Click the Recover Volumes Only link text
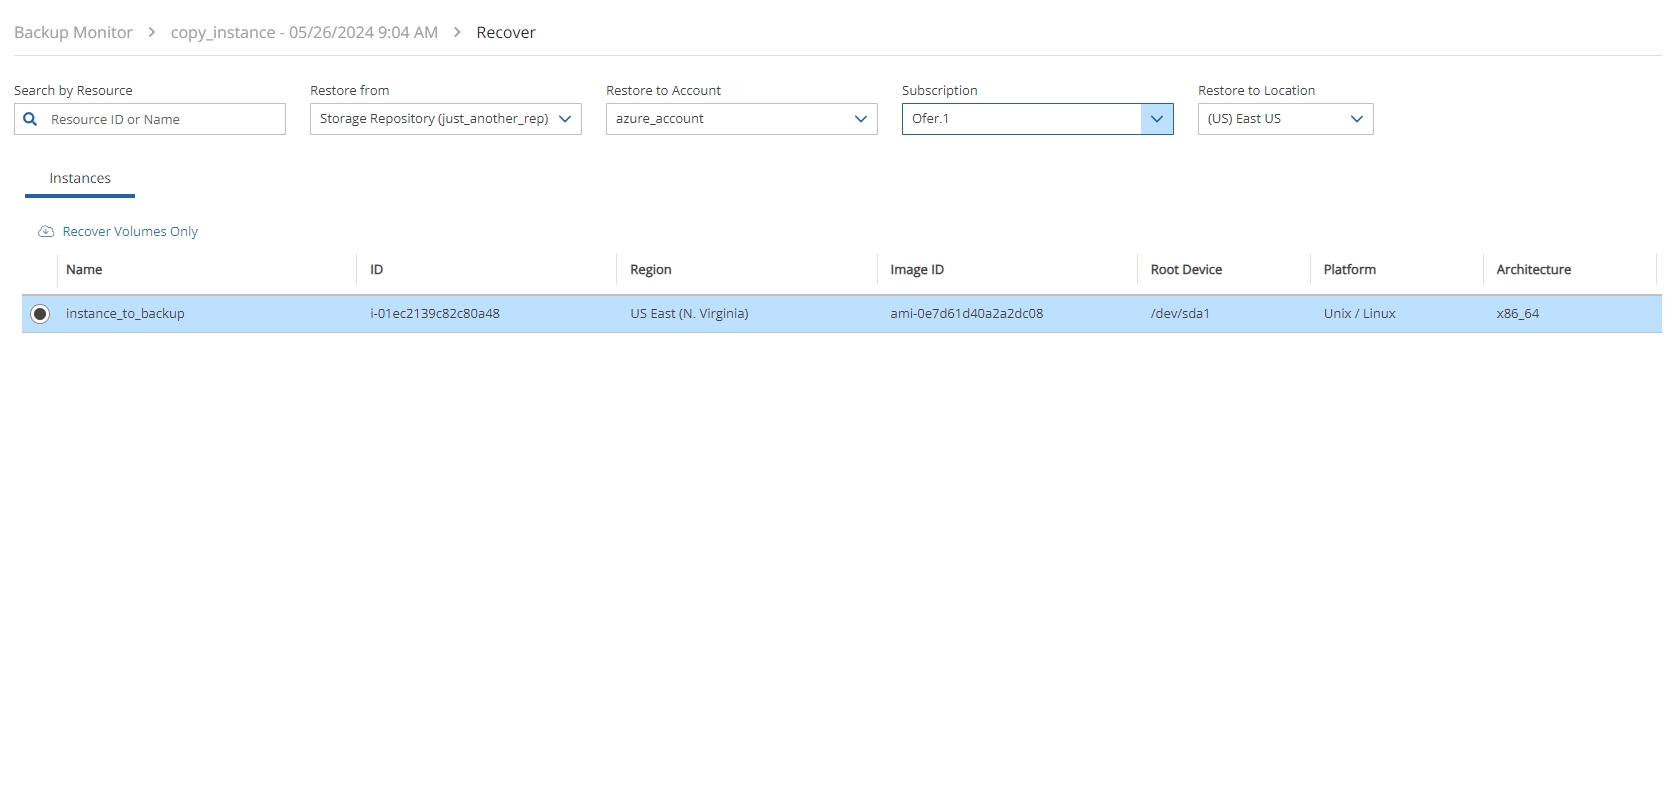Viewport: 1677px width, 796px height. pyautogui.click(x=130, y=232)
